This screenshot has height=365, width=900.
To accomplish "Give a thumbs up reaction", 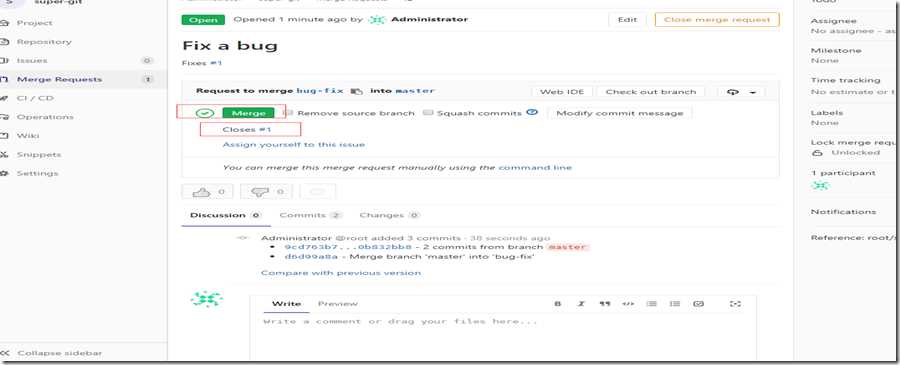I will [208, 192].
